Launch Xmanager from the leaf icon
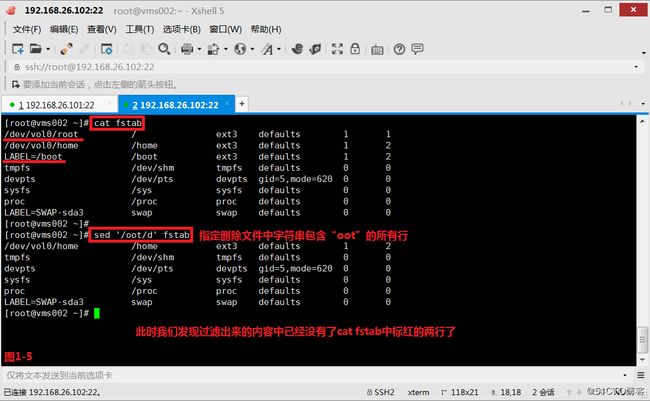This screenshot has height=401, width=650. point(315,49)
